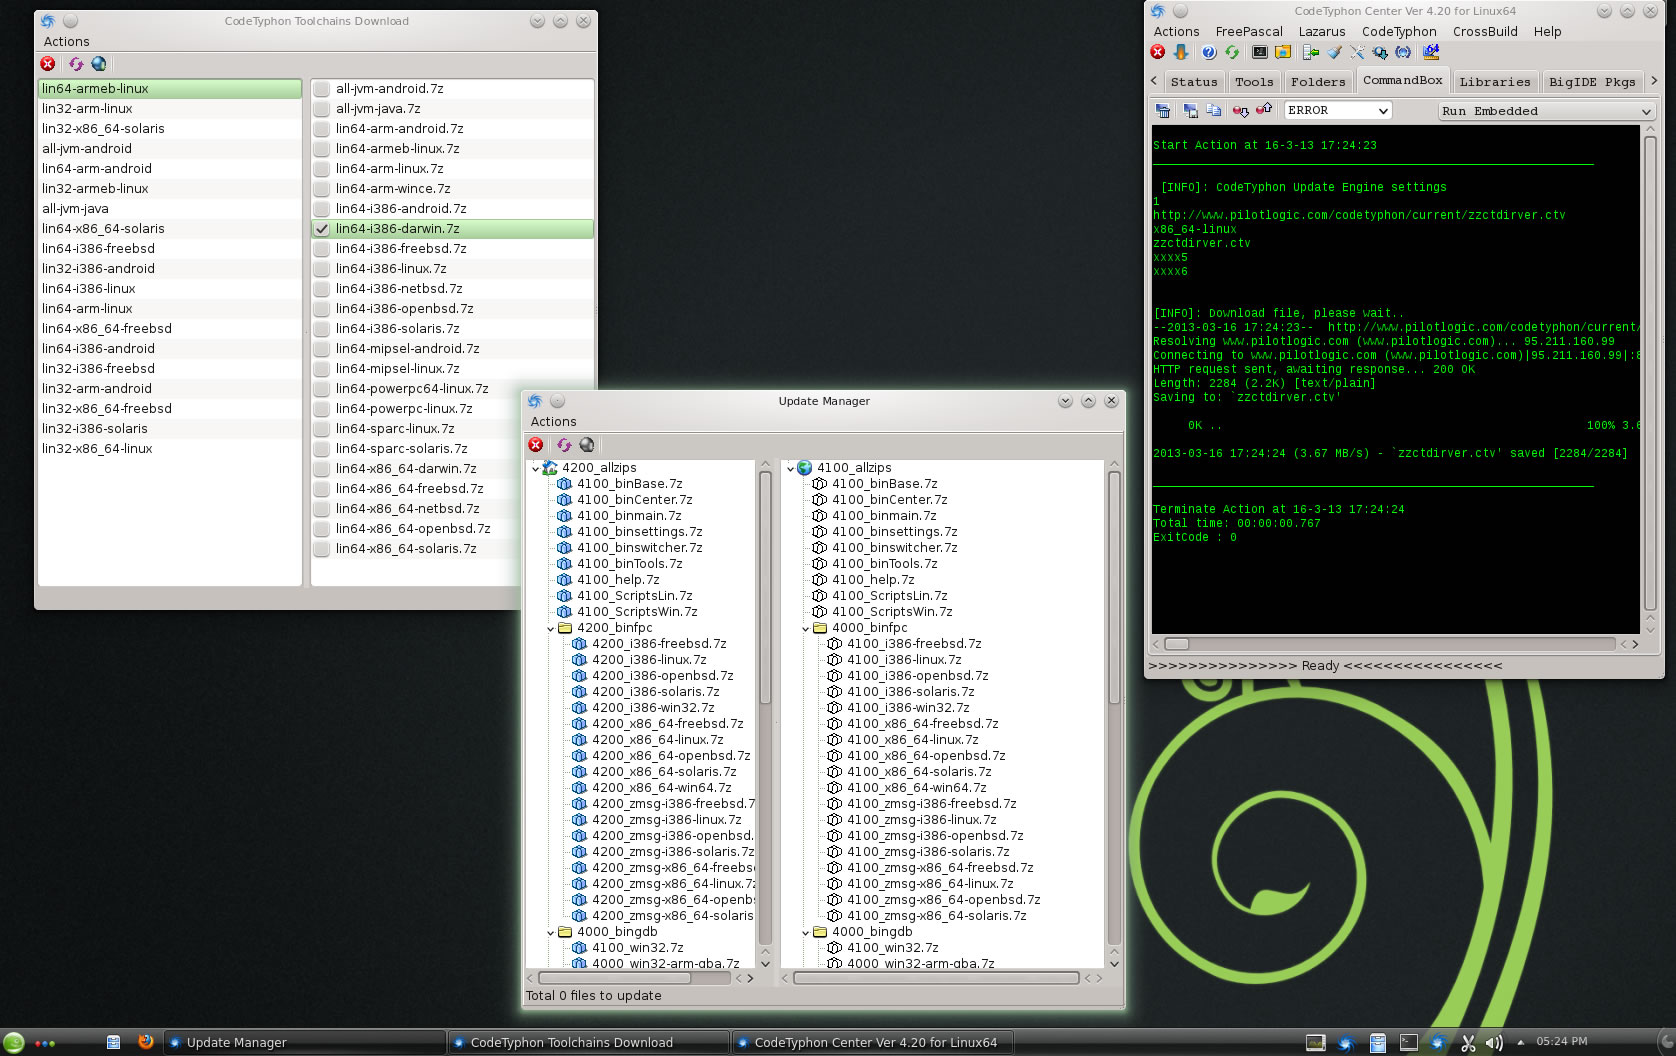Open help icon in CodeTyphon Center toolbar
The height and width of the screenshot is (1056, 1676).
(1209, 52)
